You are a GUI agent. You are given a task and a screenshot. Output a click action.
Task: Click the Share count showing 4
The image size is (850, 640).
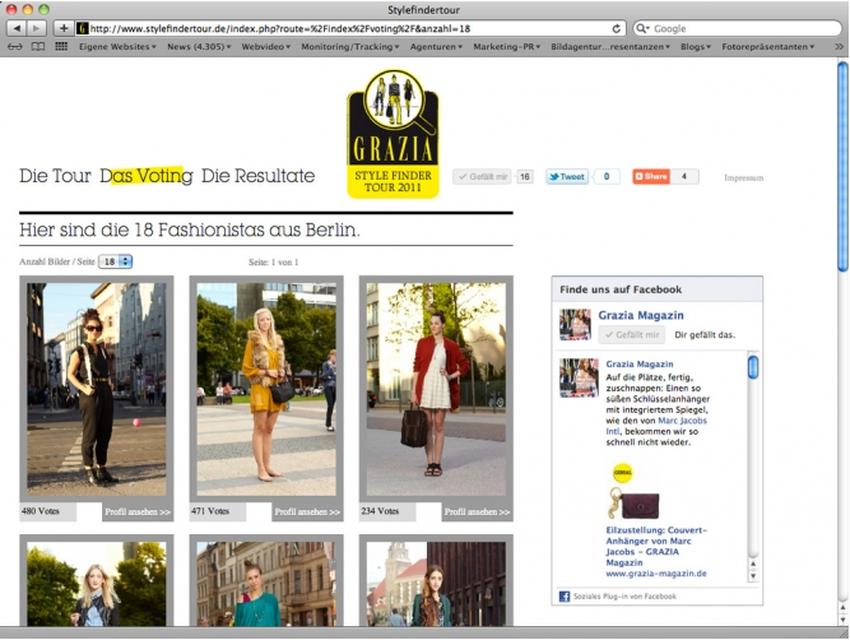pyautogui.click(x=684, y=177)
